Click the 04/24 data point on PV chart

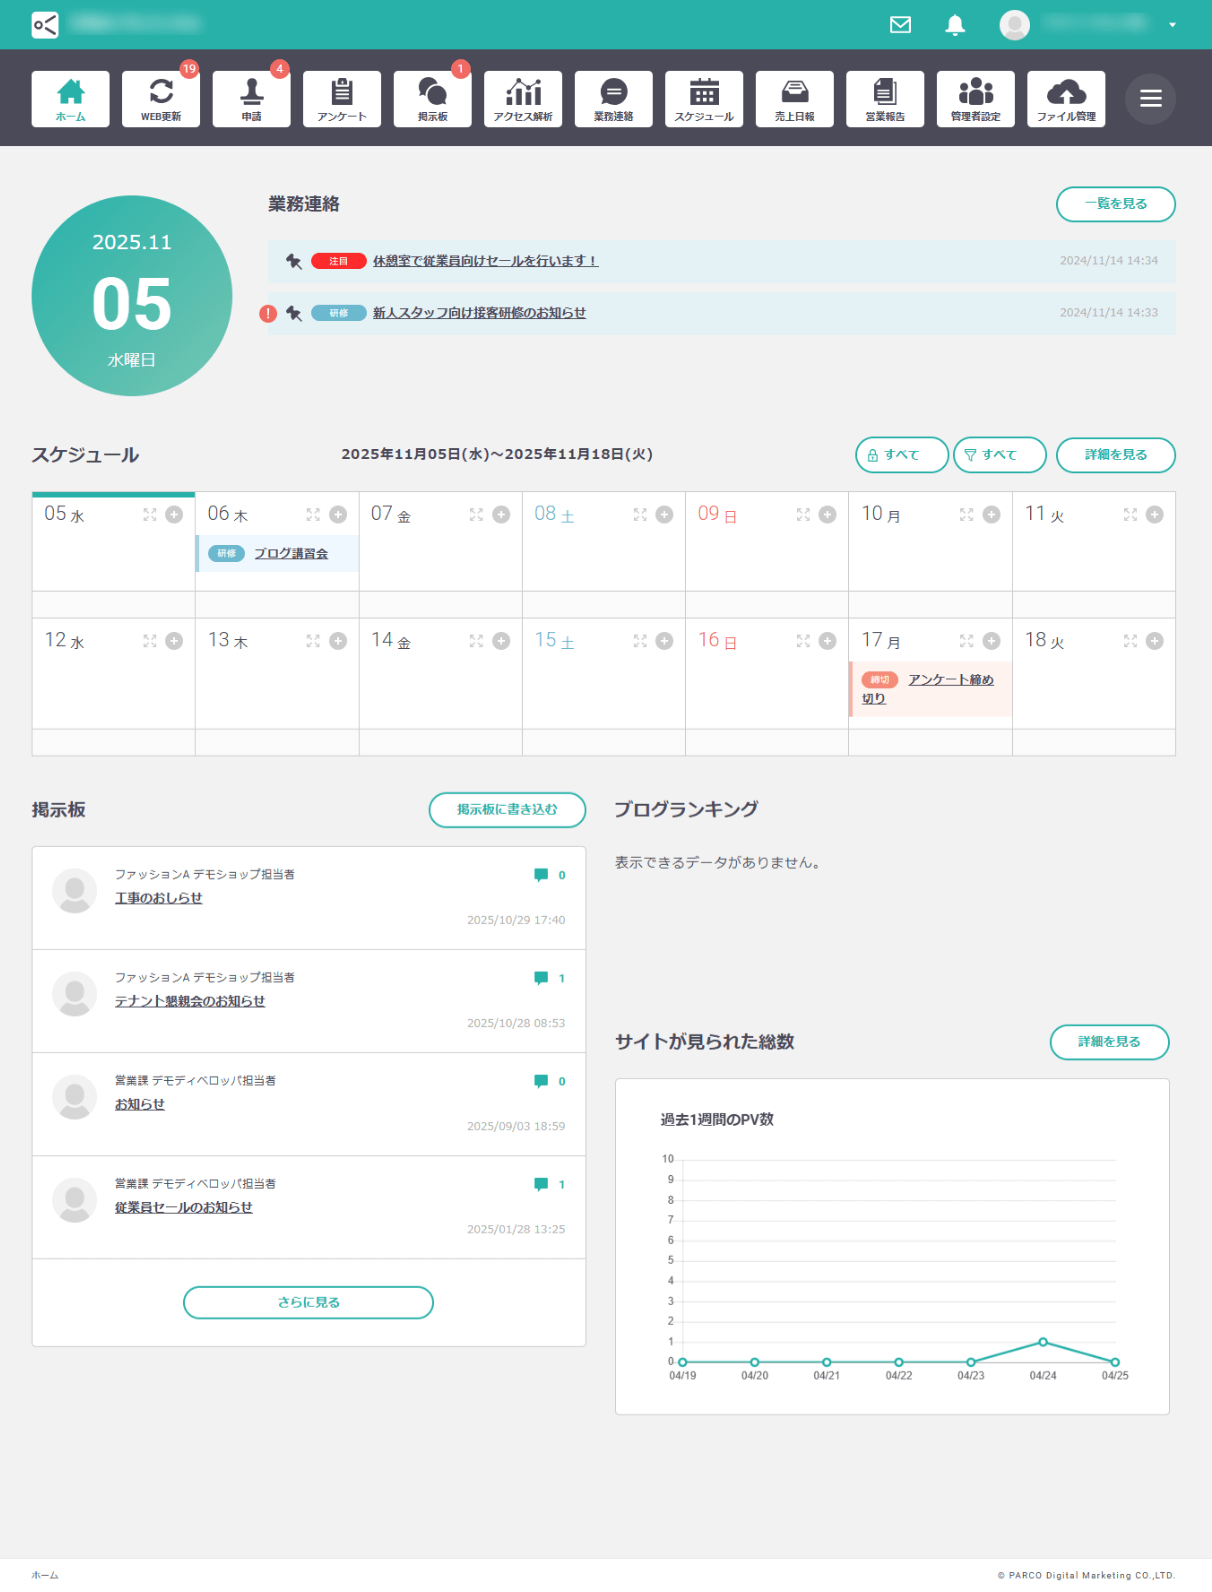(x=1043, y=1342)
